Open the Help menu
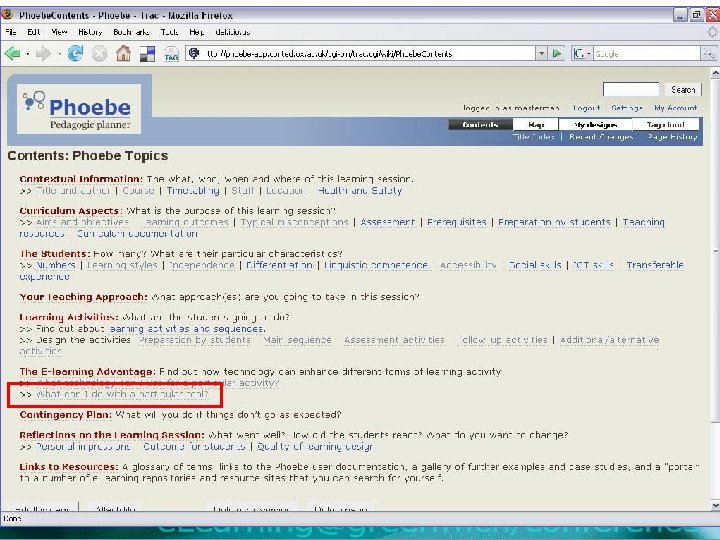This screenshot has width=720, height=540. (x=197, y=32)
